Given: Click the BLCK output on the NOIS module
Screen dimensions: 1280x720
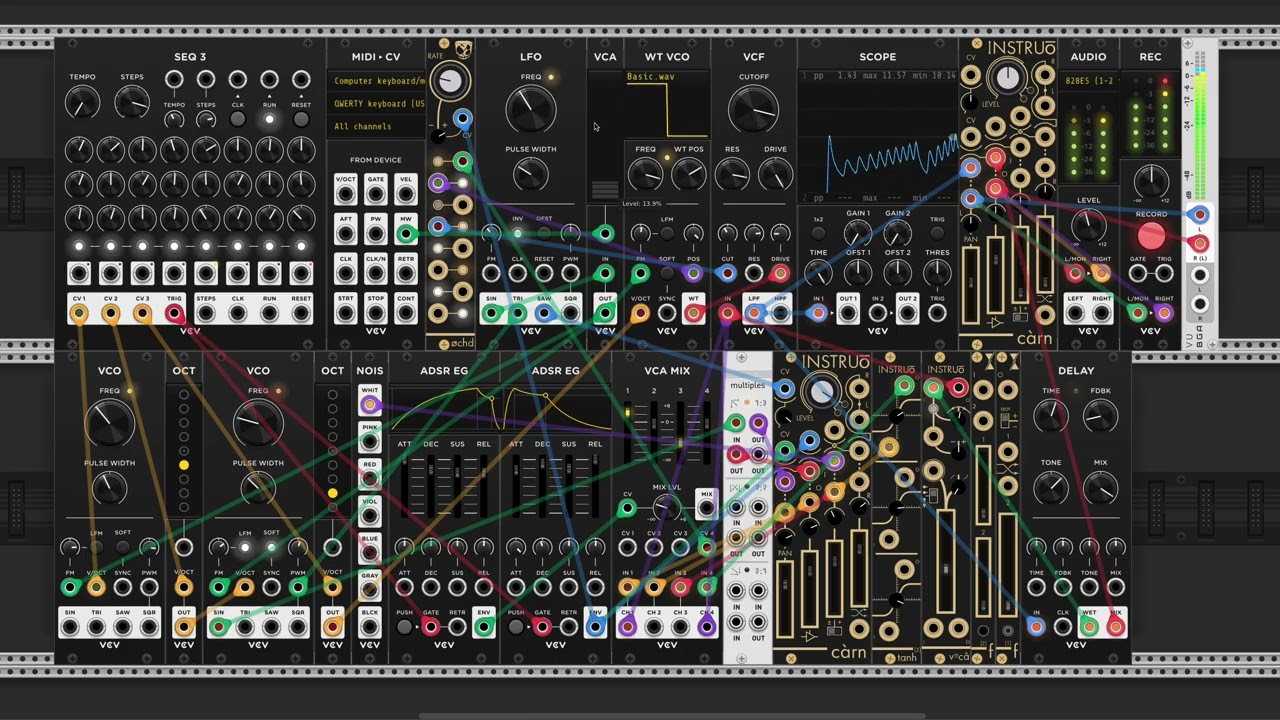Looking at the screenshot, I should (x=370, y=627).
